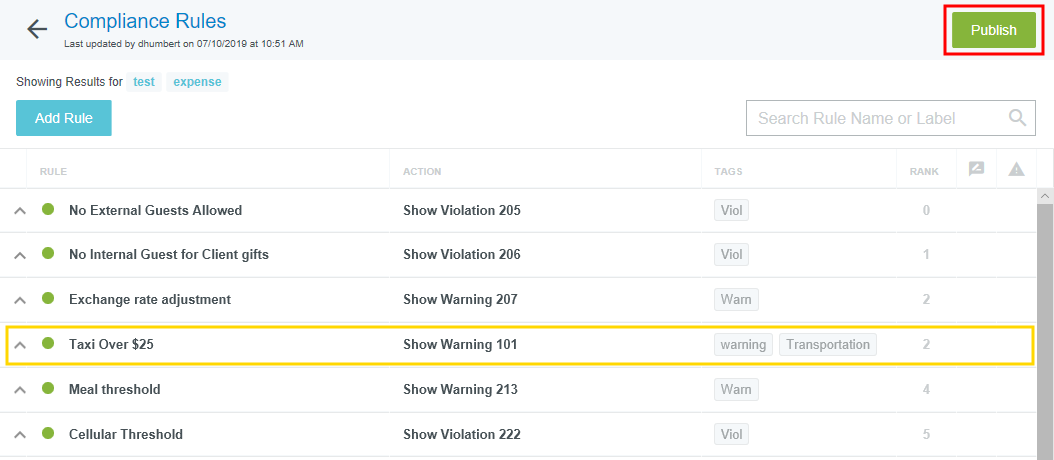The width and height of the screenshot is (1054, 460).
Task: Click the back arrow beside Compliance Rules
Action: click(37, 29)
